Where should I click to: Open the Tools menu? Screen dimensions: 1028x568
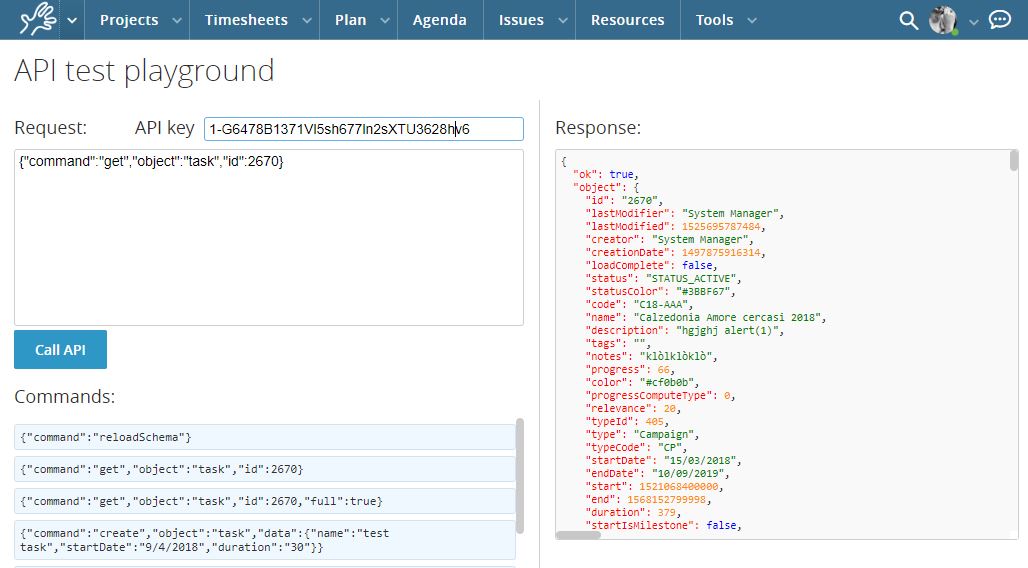pos(714,20)
